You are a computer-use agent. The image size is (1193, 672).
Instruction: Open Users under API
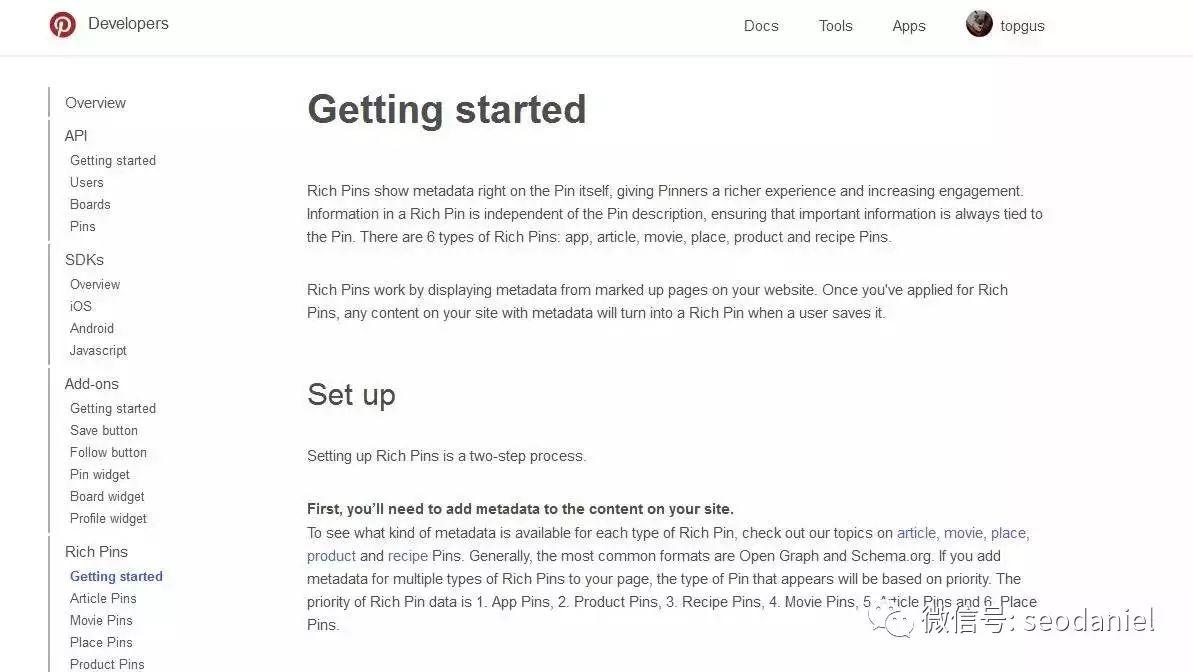[x=87, y=183]
